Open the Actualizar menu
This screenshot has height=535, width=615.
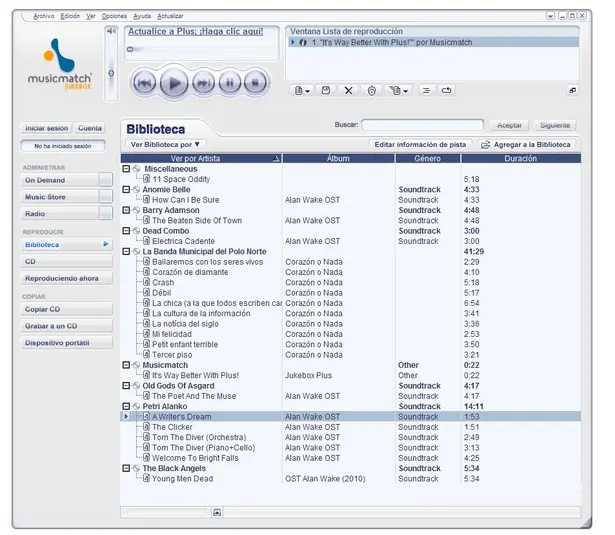[x=170, y=16]
